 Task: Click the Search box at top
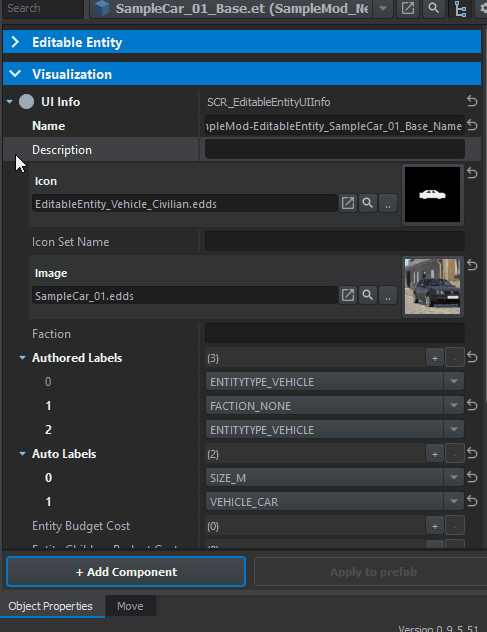(42, 8)
